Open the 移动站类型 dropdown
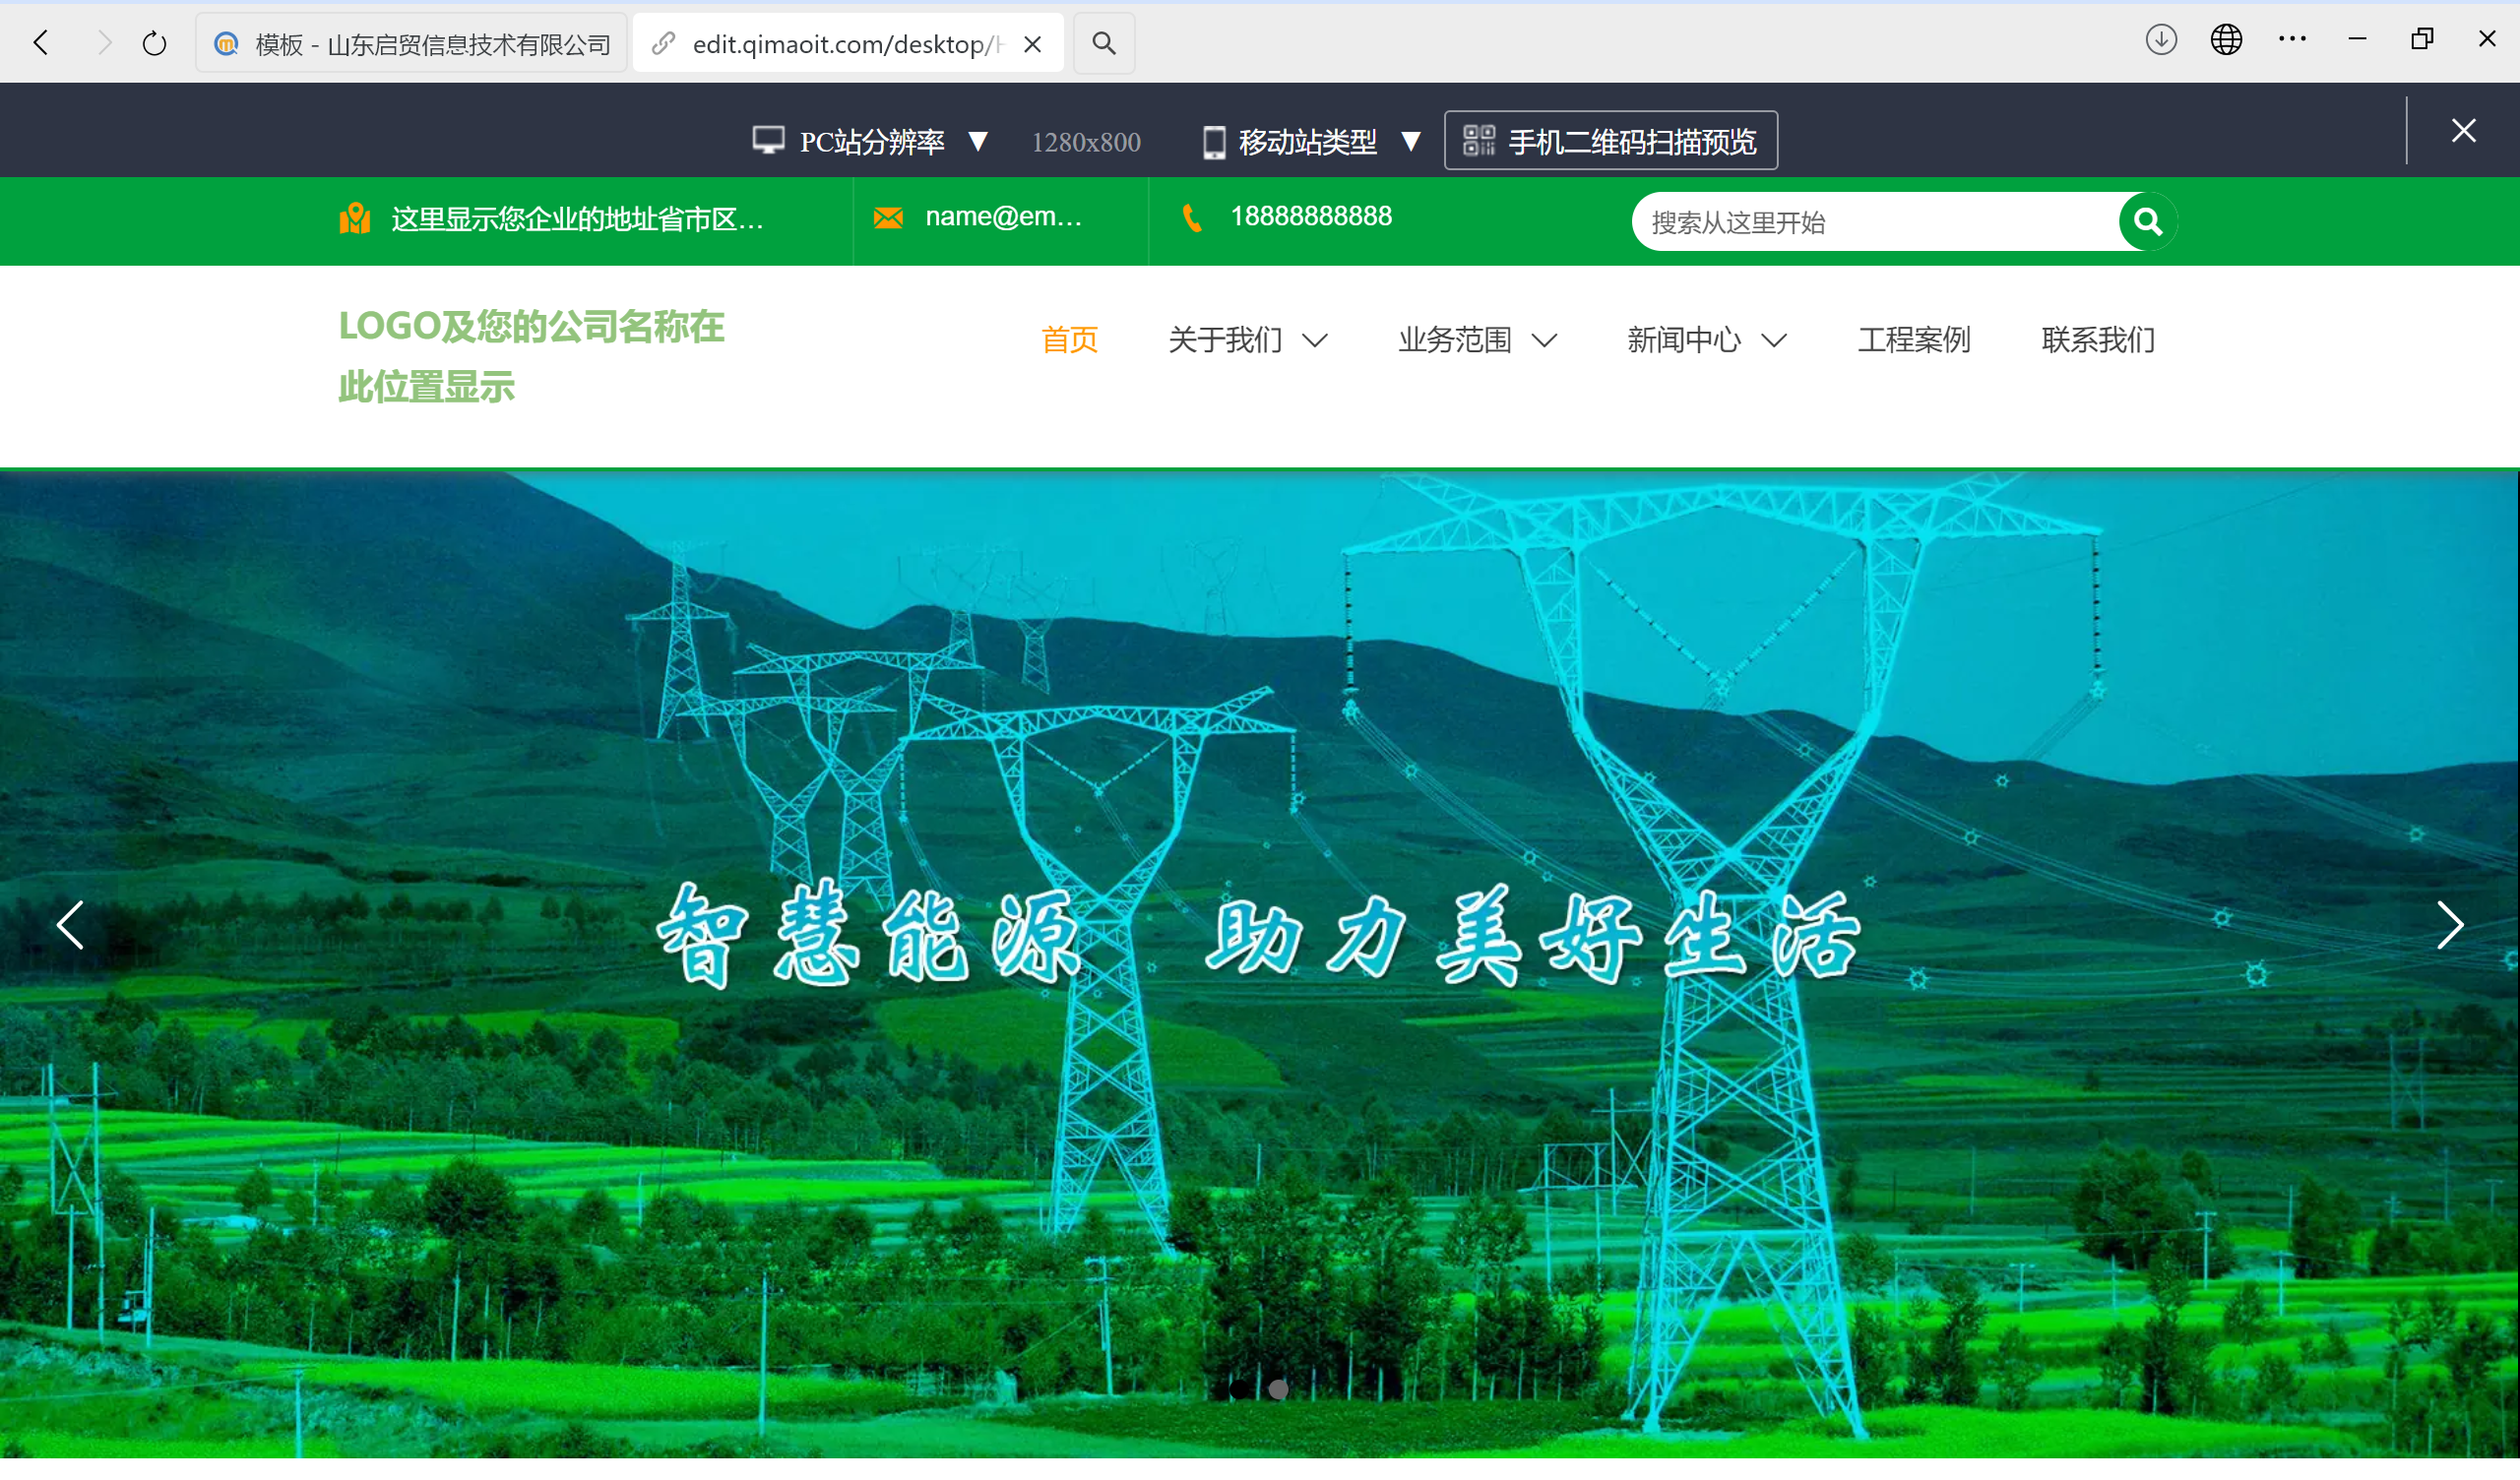This screenshot has width=2520, height=1480. (x=1412, y=141)
